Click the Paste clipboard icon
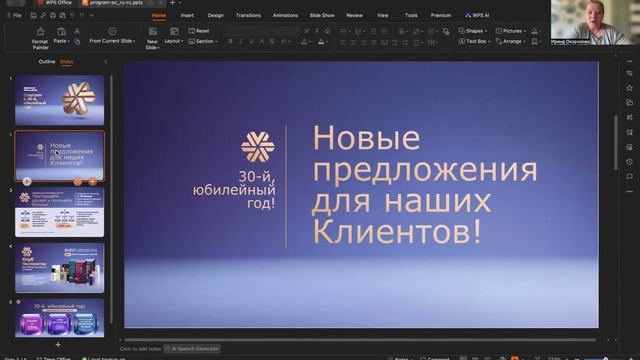 (61, 32)
